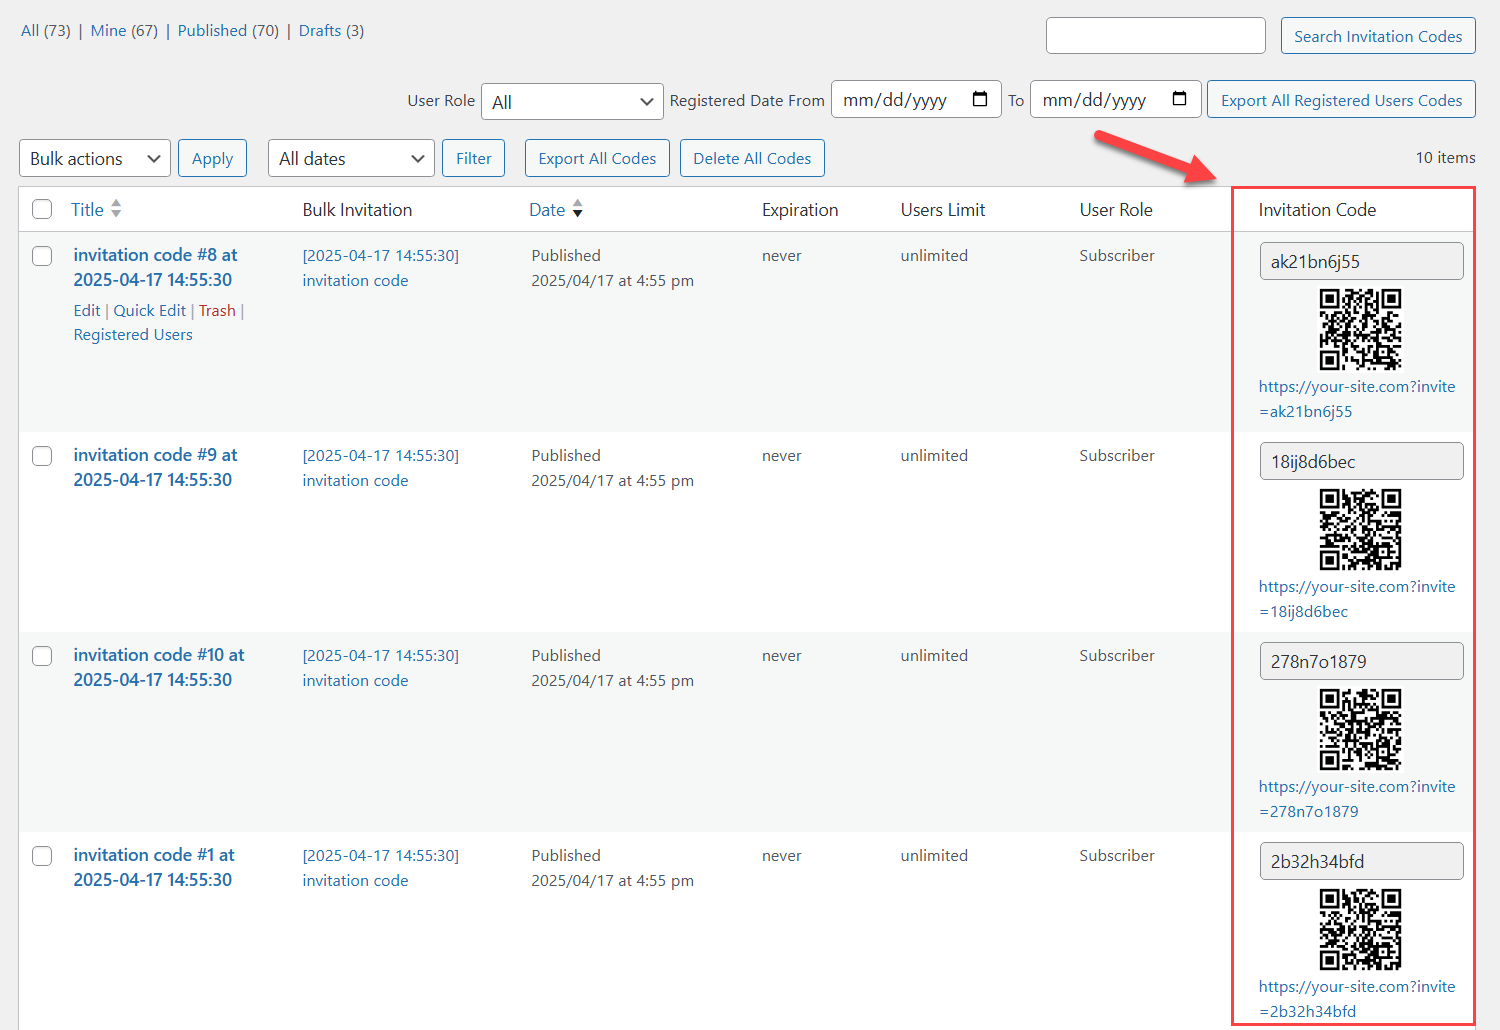Show Drafts (3) codes
Image resolution: width=1500 pixels, height=1030 pixels.
point(331,30)
